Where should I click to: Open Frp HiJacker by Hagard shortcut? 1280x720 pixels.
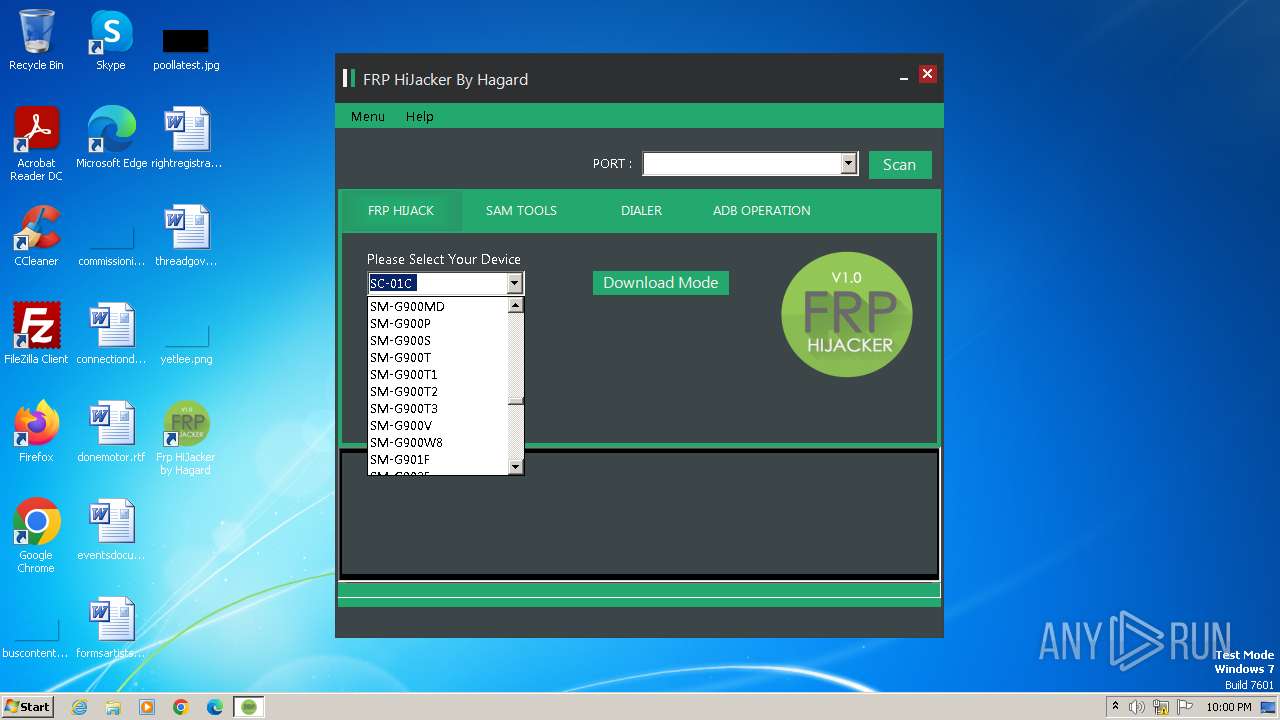coord(186,438)
